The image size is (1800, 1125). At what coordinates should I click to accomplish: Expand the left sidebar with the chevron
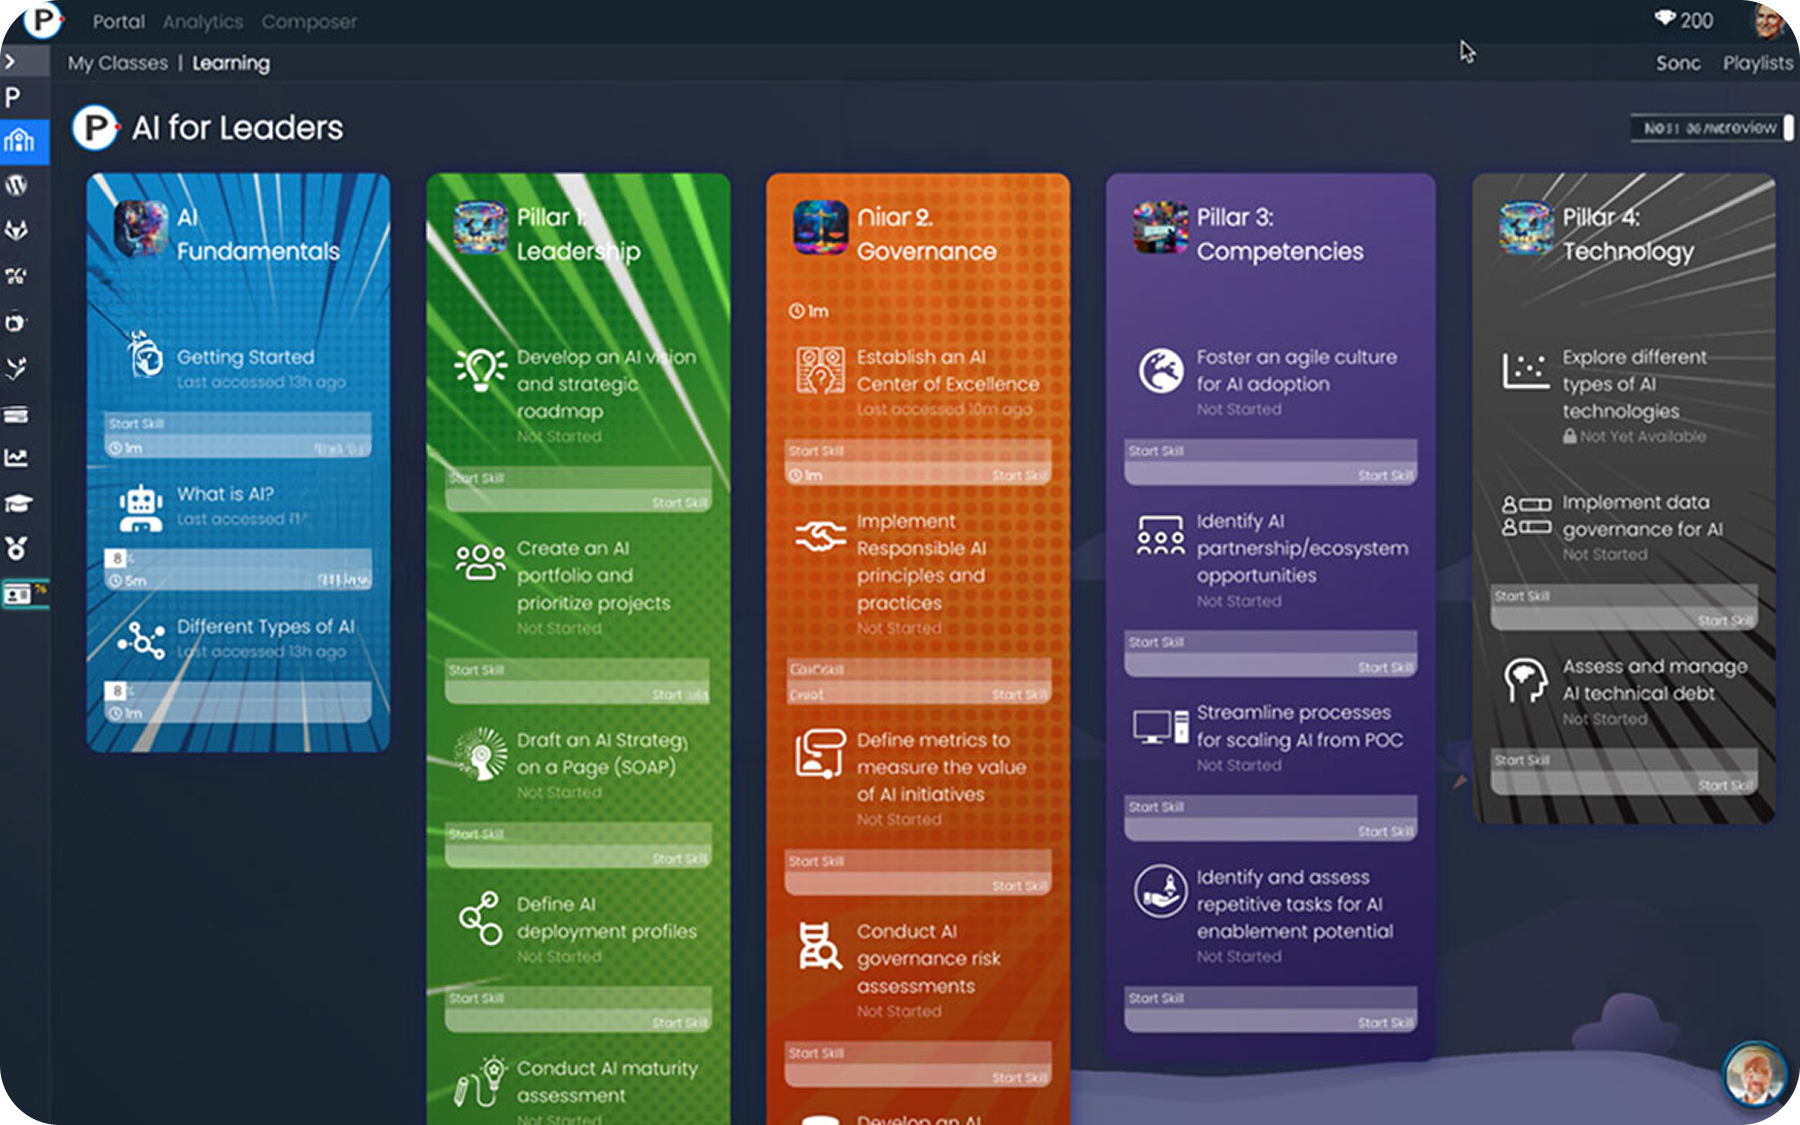10,62
